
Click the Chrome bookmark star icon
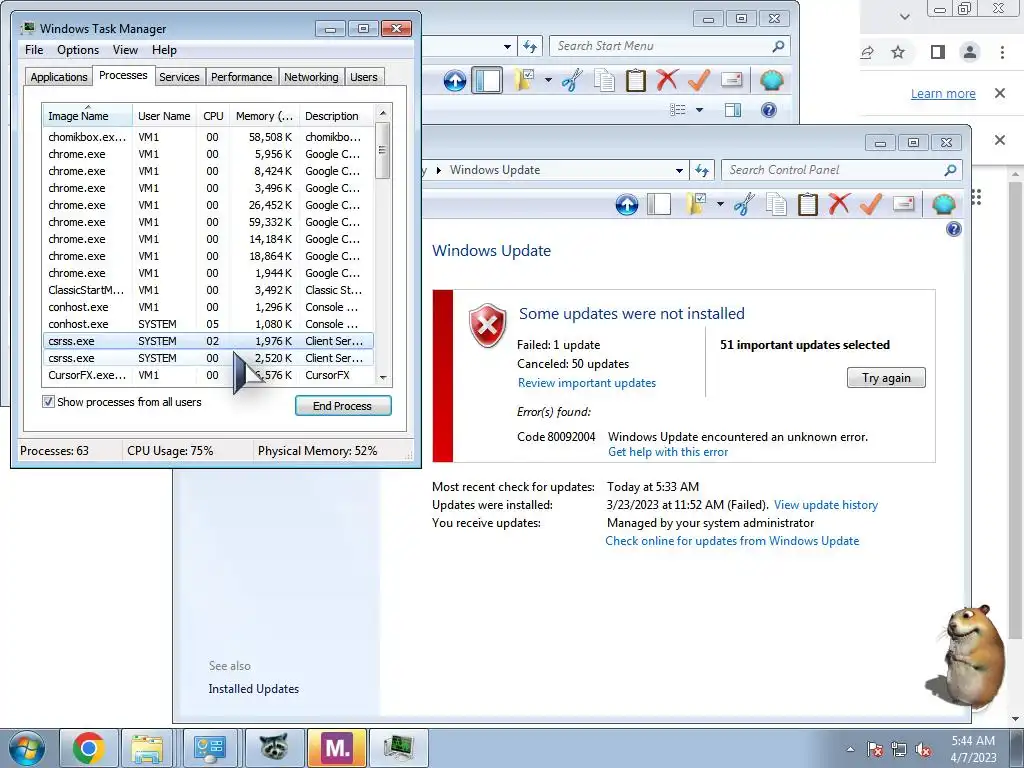898,52
